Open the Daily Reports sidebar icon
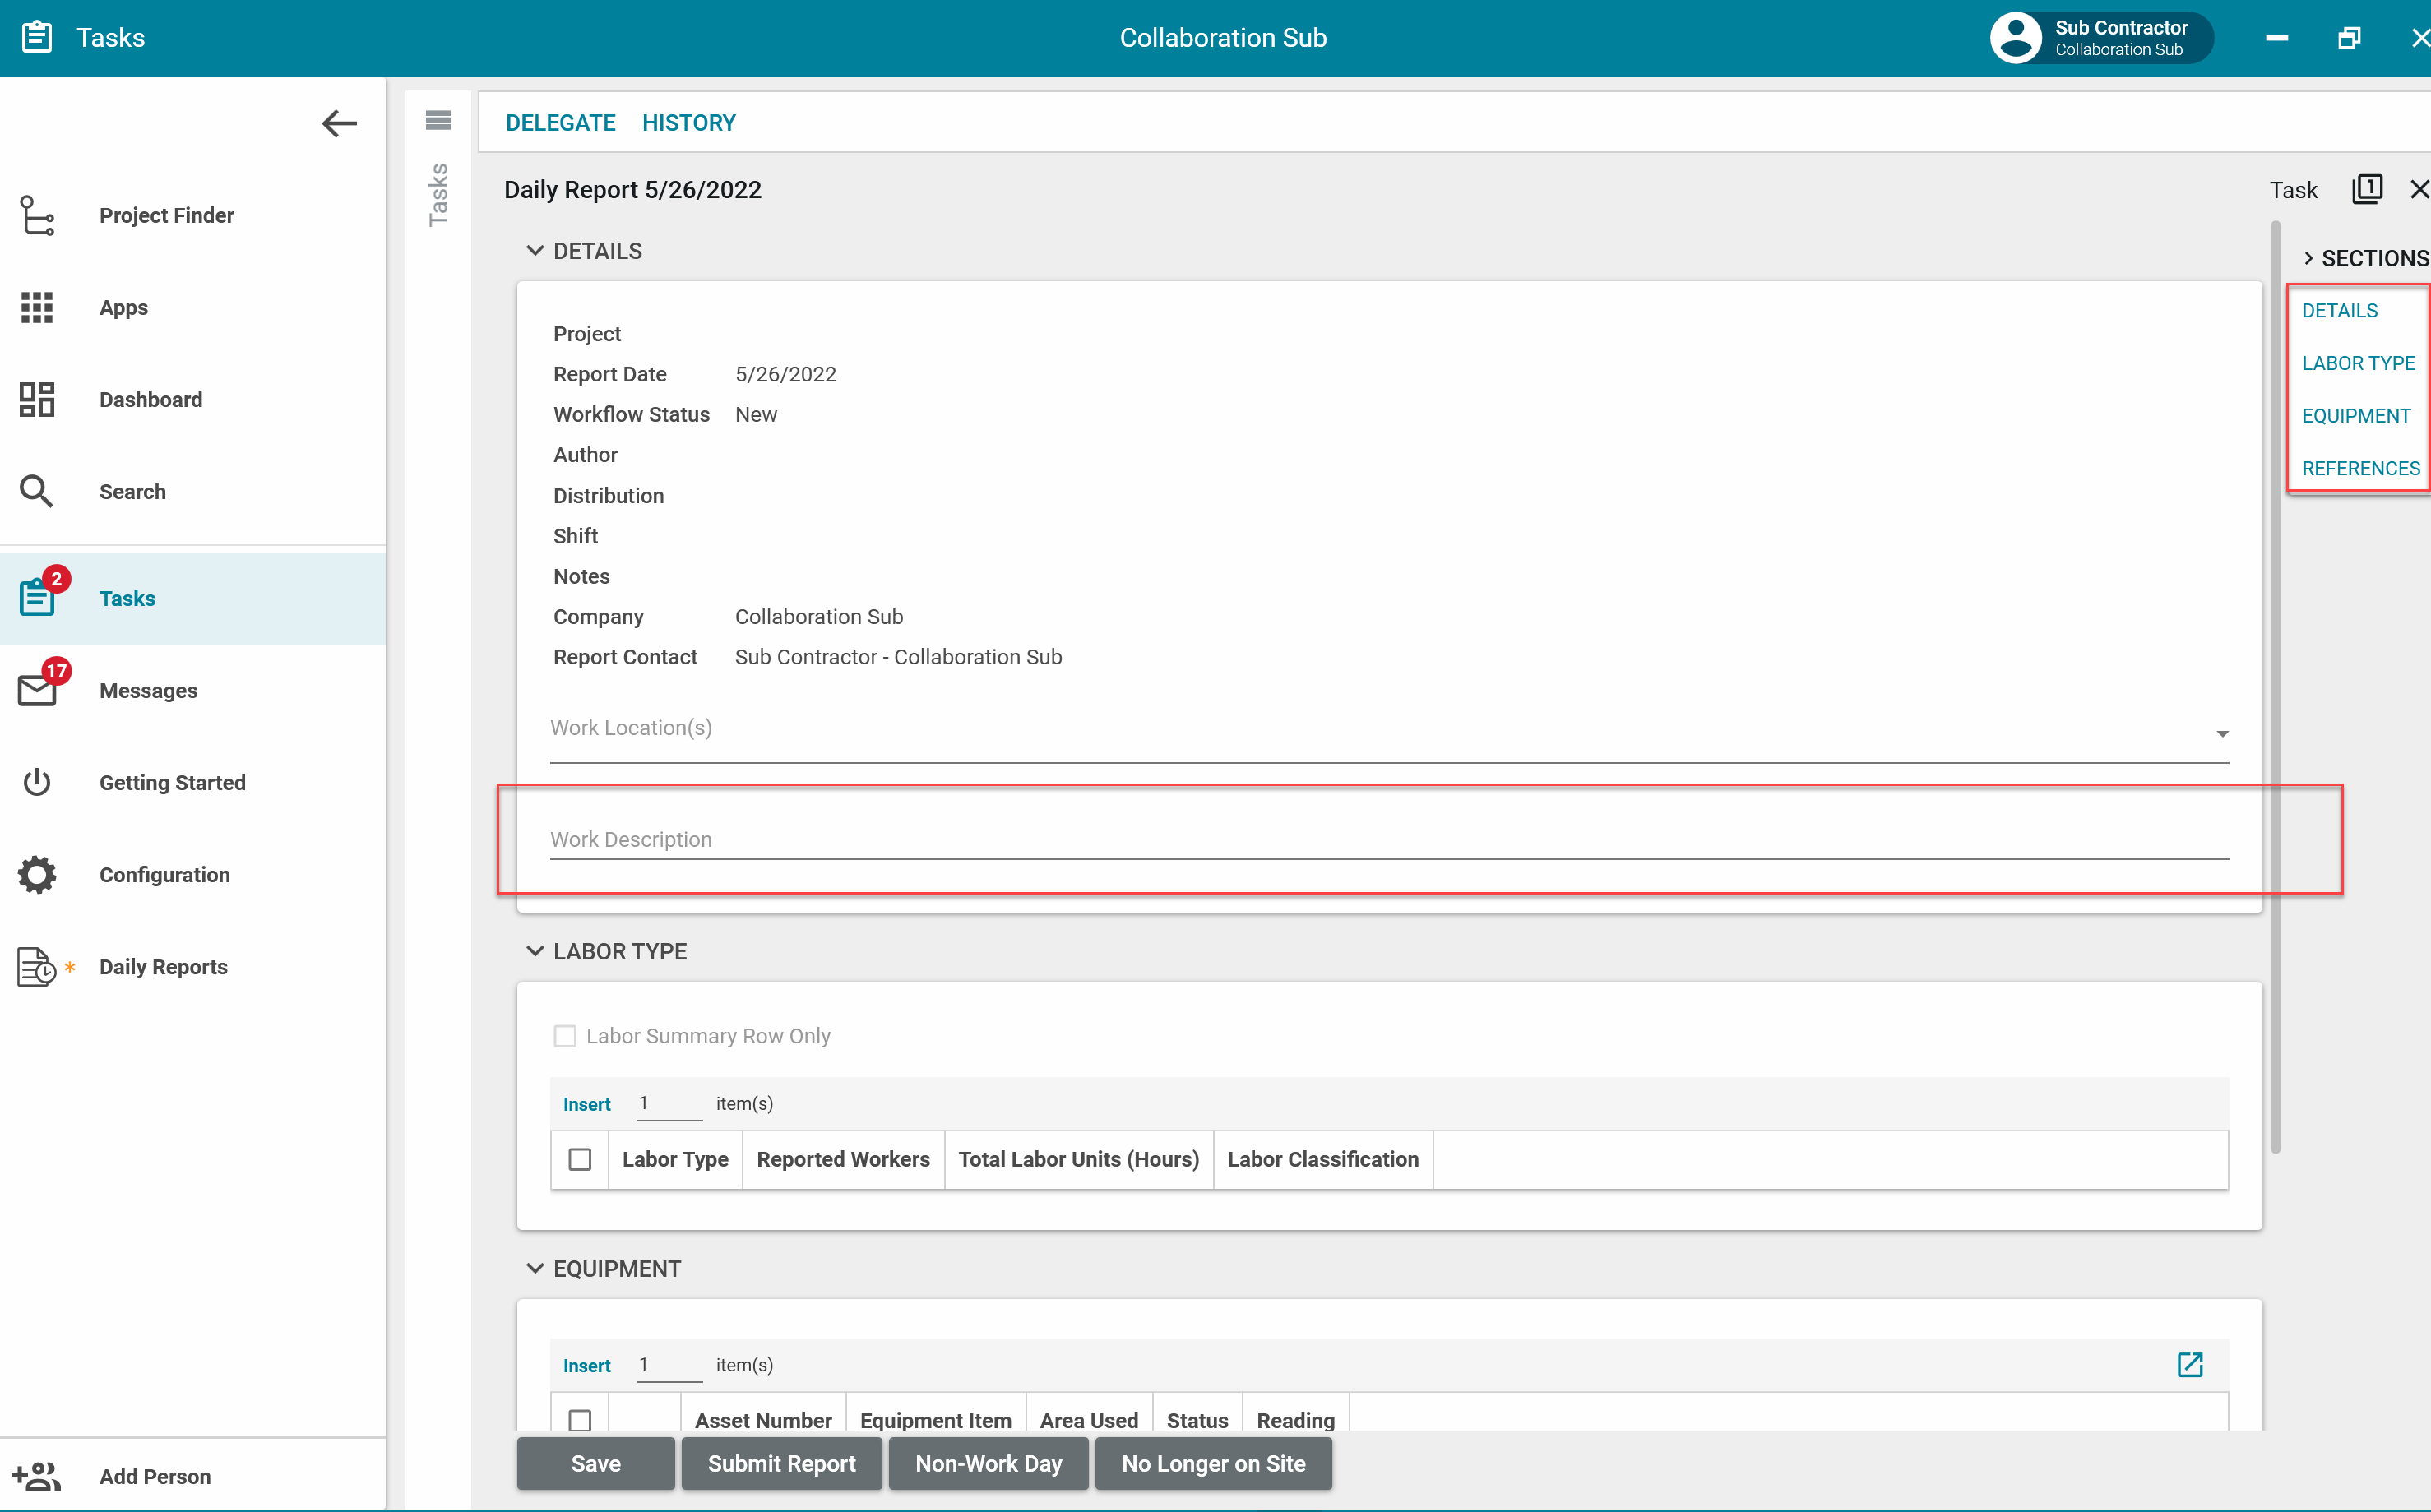Screen dimensions: 2431x1512 click(37, 966)
